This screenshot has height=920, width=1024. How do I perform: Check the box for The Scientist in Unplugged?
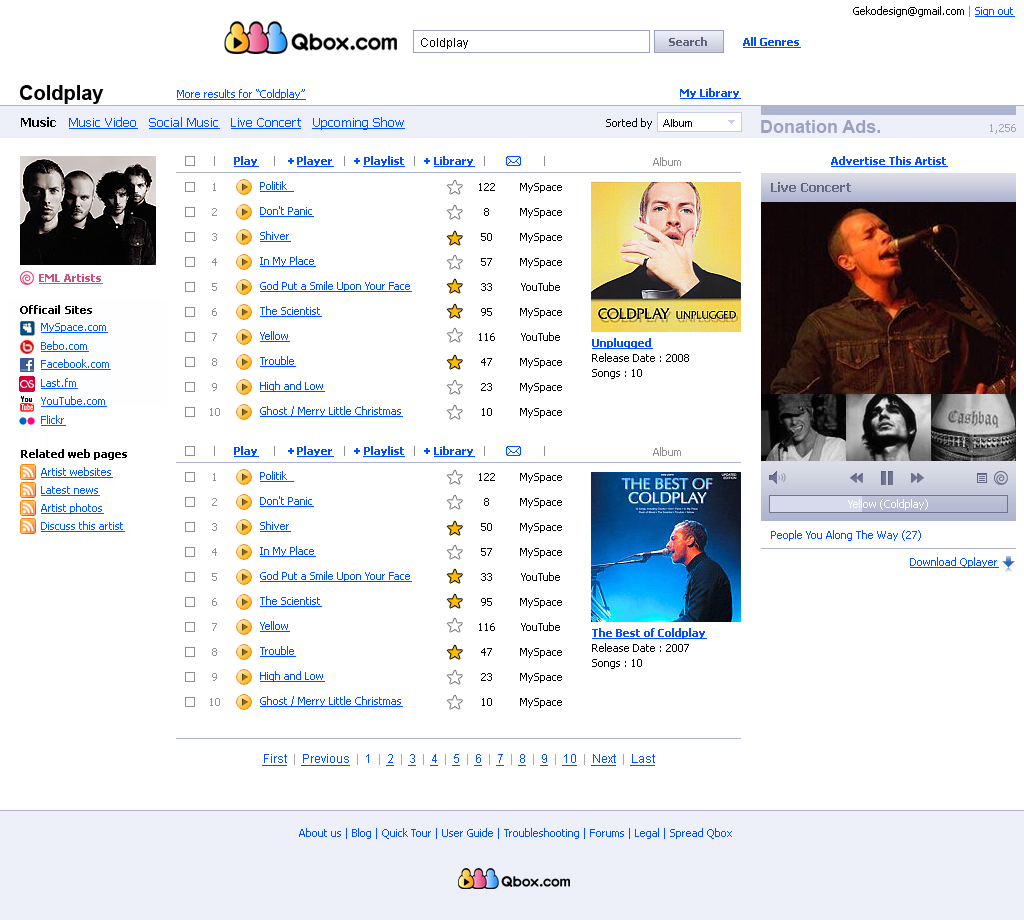[190, 312]
